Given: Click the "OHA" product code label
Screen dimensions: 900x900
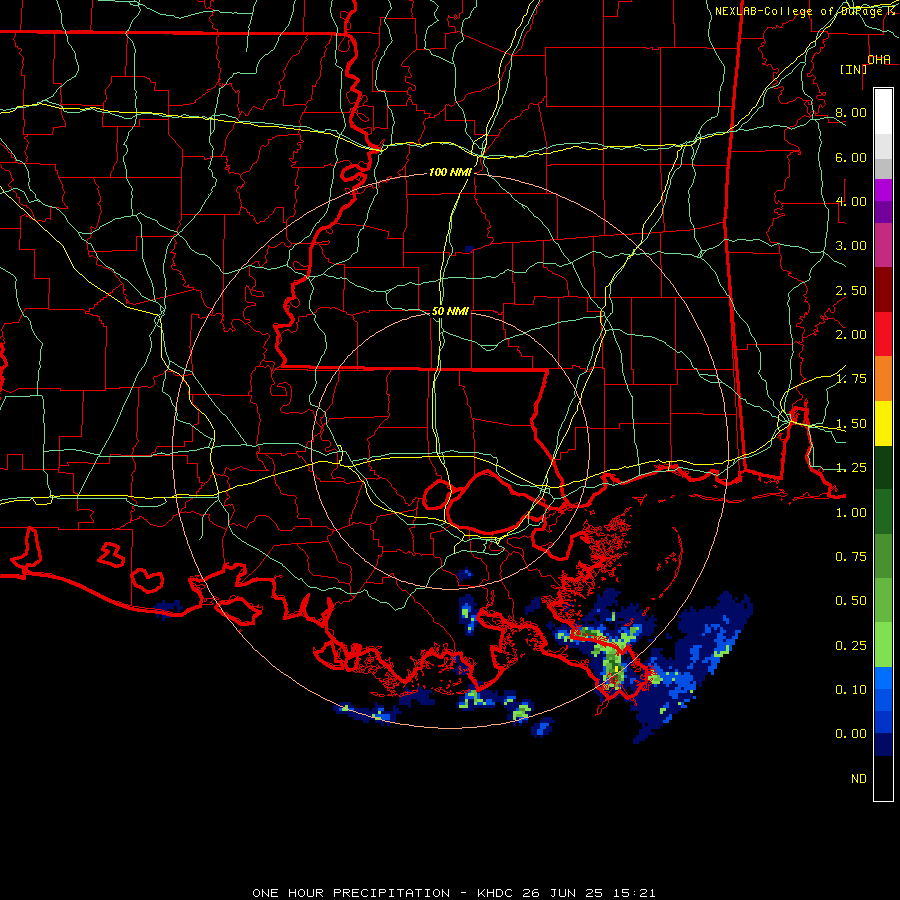Looking at the screenshot, I should tap(879, 59).
